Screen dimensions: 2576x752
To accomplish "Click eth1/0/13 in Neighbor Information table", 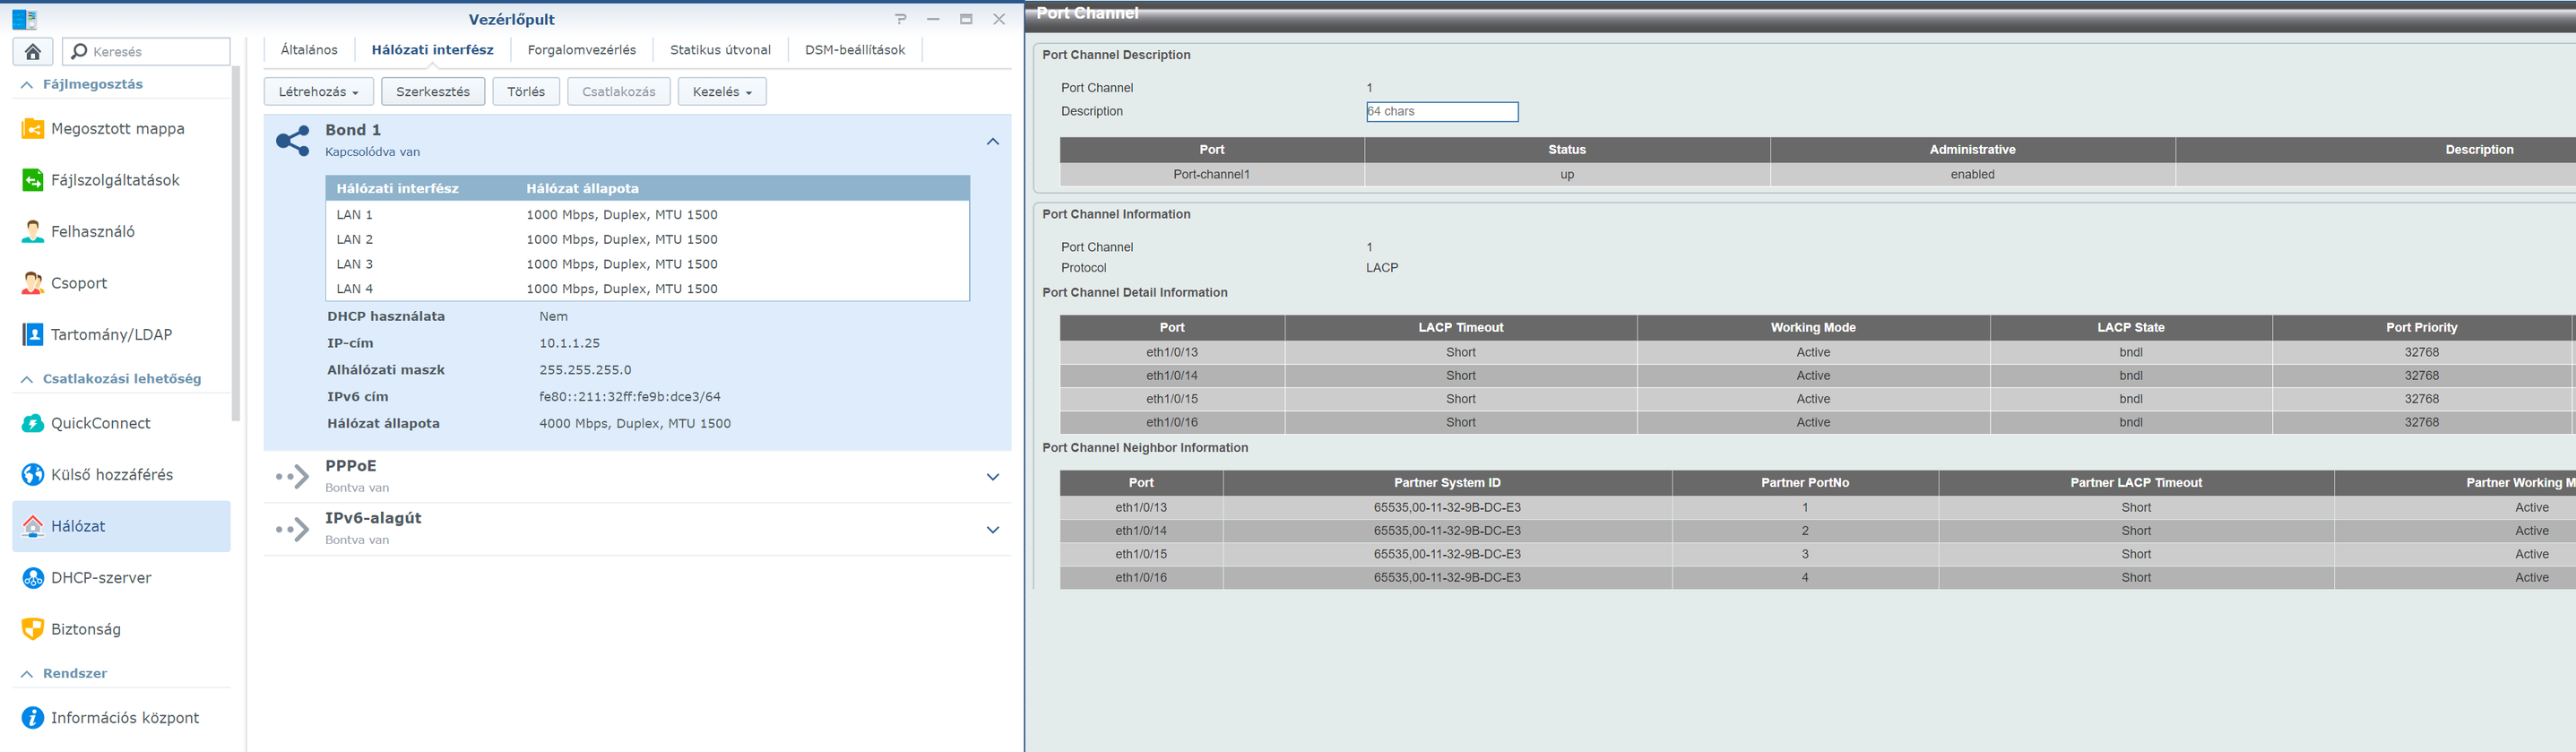I will (1141, 508).
